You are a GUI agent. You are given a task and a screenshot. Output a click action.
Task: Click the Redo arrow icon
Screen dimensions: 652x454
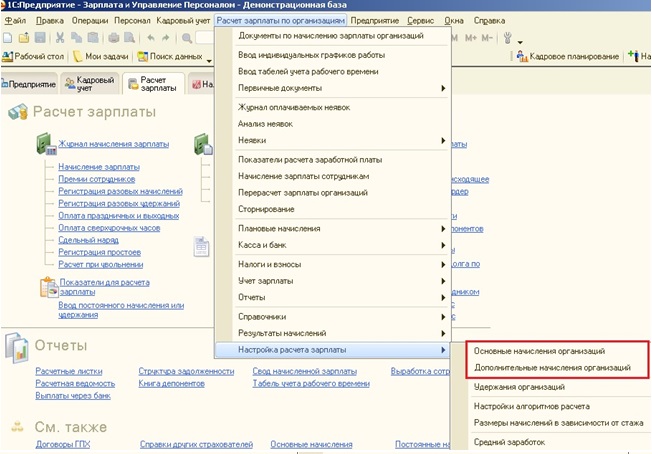[x=165, y=38]
